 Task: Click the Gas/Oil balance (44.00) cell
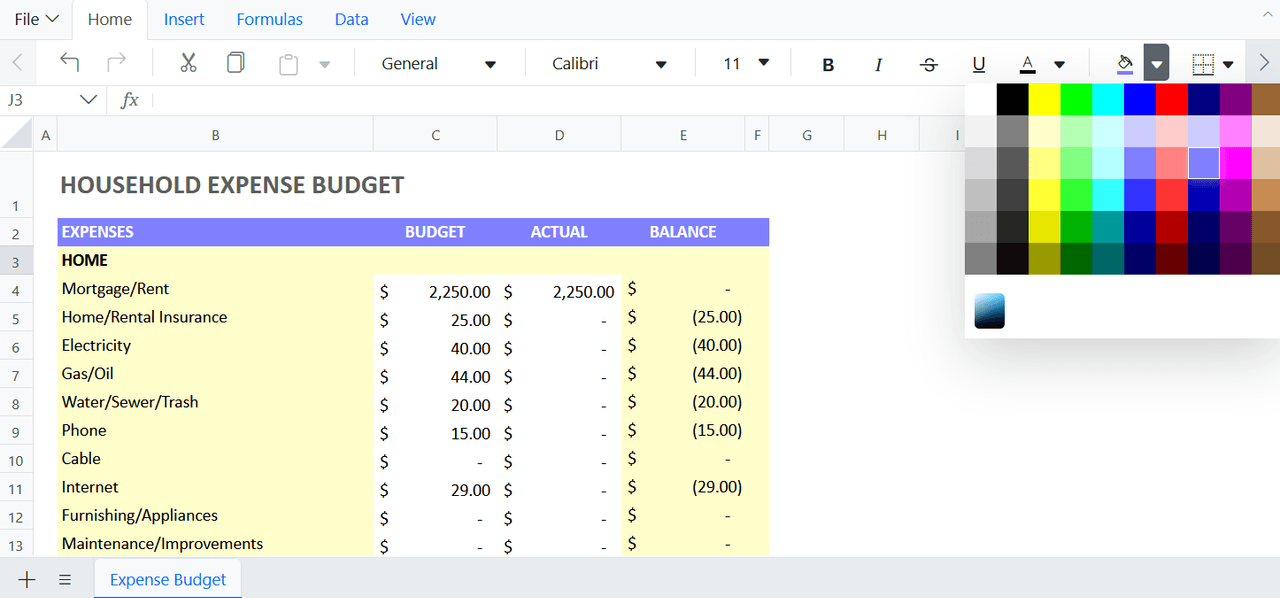[x=683, y=374]
